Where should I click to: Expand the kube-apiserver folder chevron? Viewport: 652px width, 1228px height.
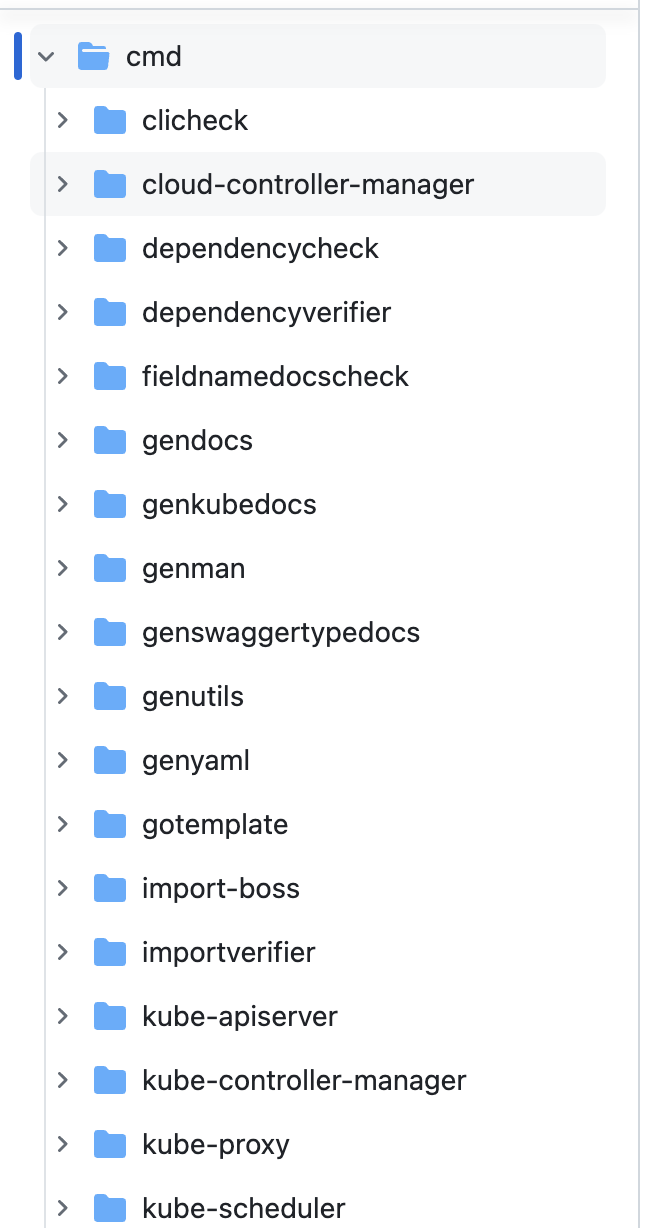63,1016
